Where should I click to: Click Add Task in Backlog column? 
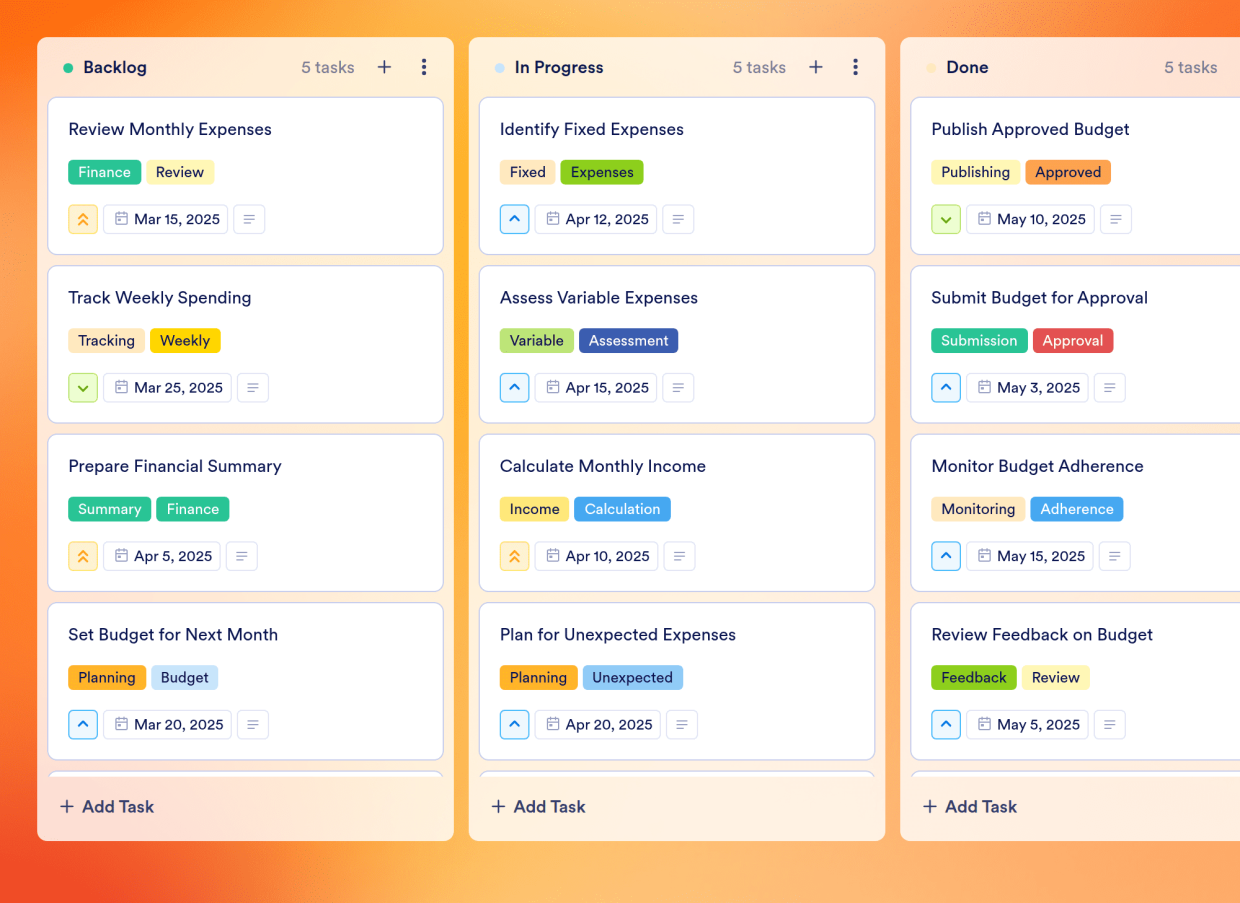(107, 806)
